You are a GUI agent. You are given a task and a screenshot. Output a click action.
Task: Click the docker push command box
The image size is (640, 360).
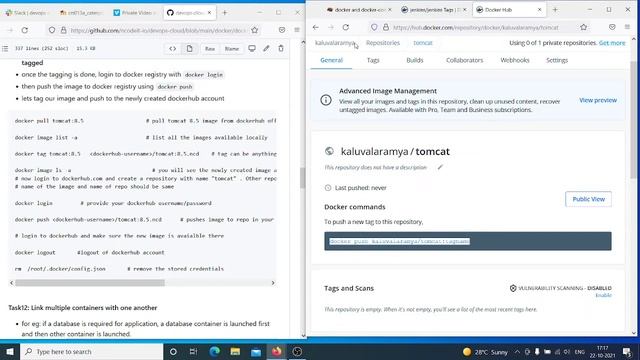[x=468, y=241]
